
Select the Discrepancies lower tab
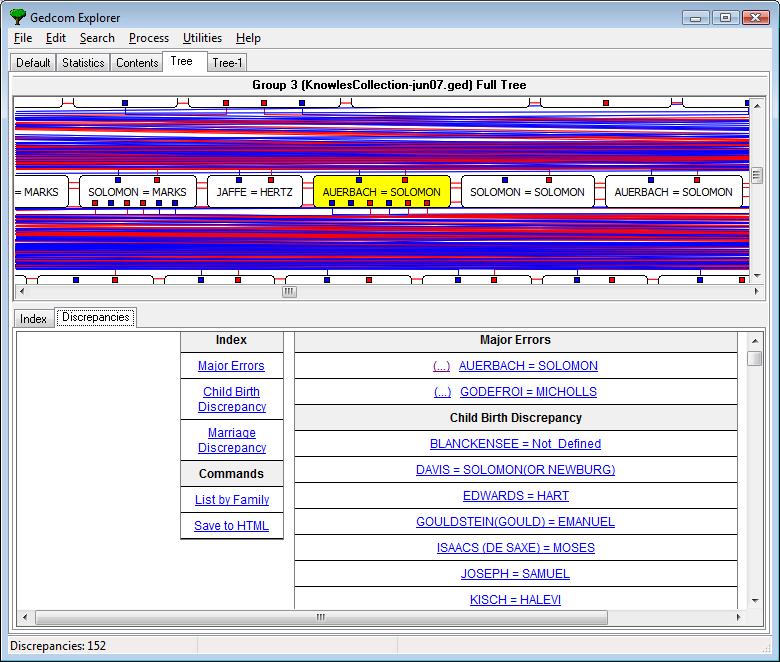tap(96, 317)
